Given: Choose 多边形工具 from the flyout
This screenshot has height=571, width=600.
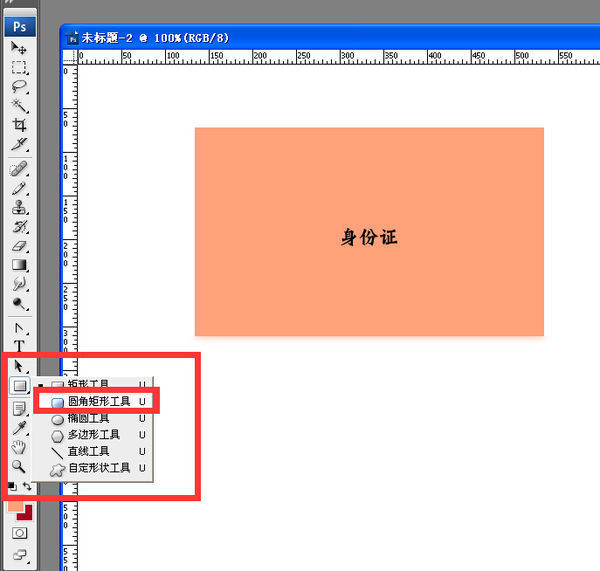Looking at the screenshot, I should tap(93, 435).
